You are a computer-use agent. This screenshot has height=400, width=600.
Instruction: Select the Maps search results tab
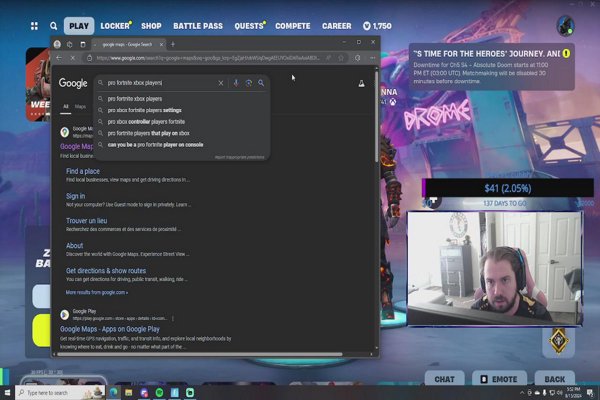pyautogui.click(x=80, y=107)
